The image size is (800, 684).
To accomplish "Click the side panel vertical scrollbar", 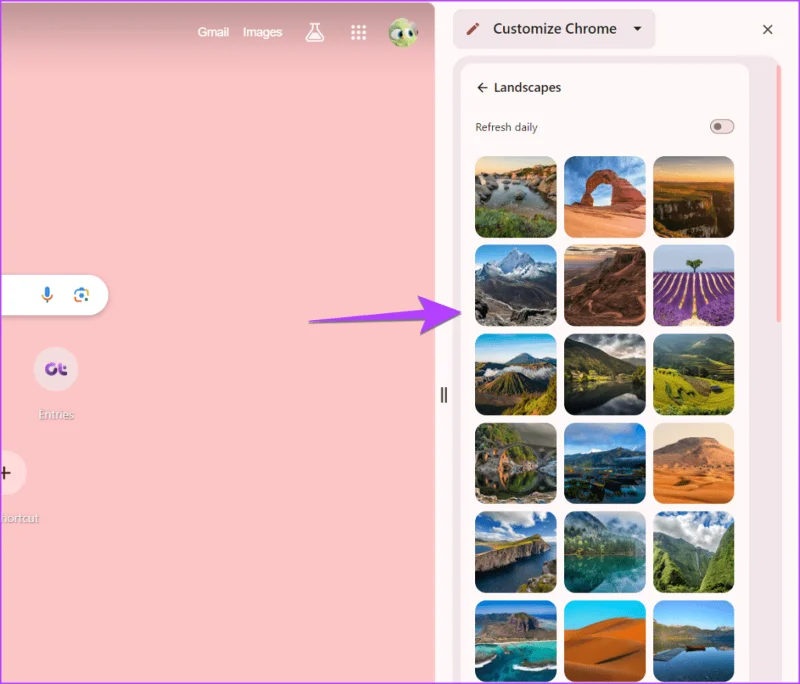I will point(779,194).
